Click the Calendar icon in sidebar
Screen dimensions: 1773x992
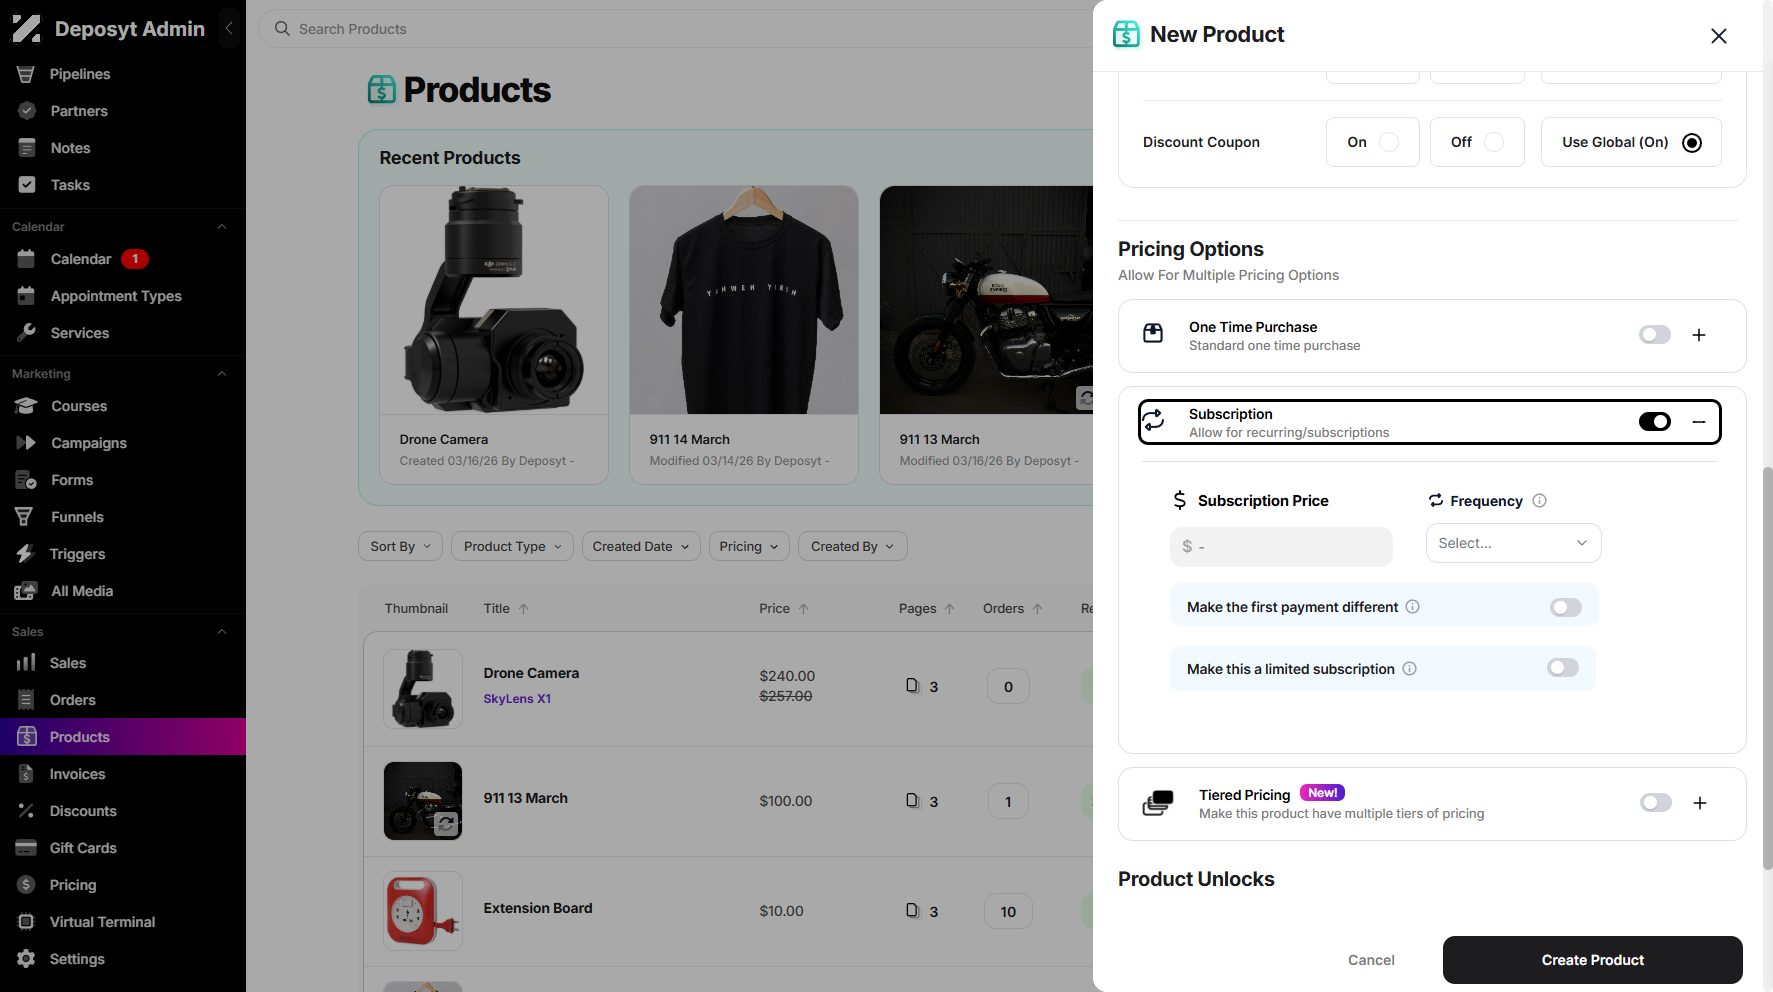point(27,259)
